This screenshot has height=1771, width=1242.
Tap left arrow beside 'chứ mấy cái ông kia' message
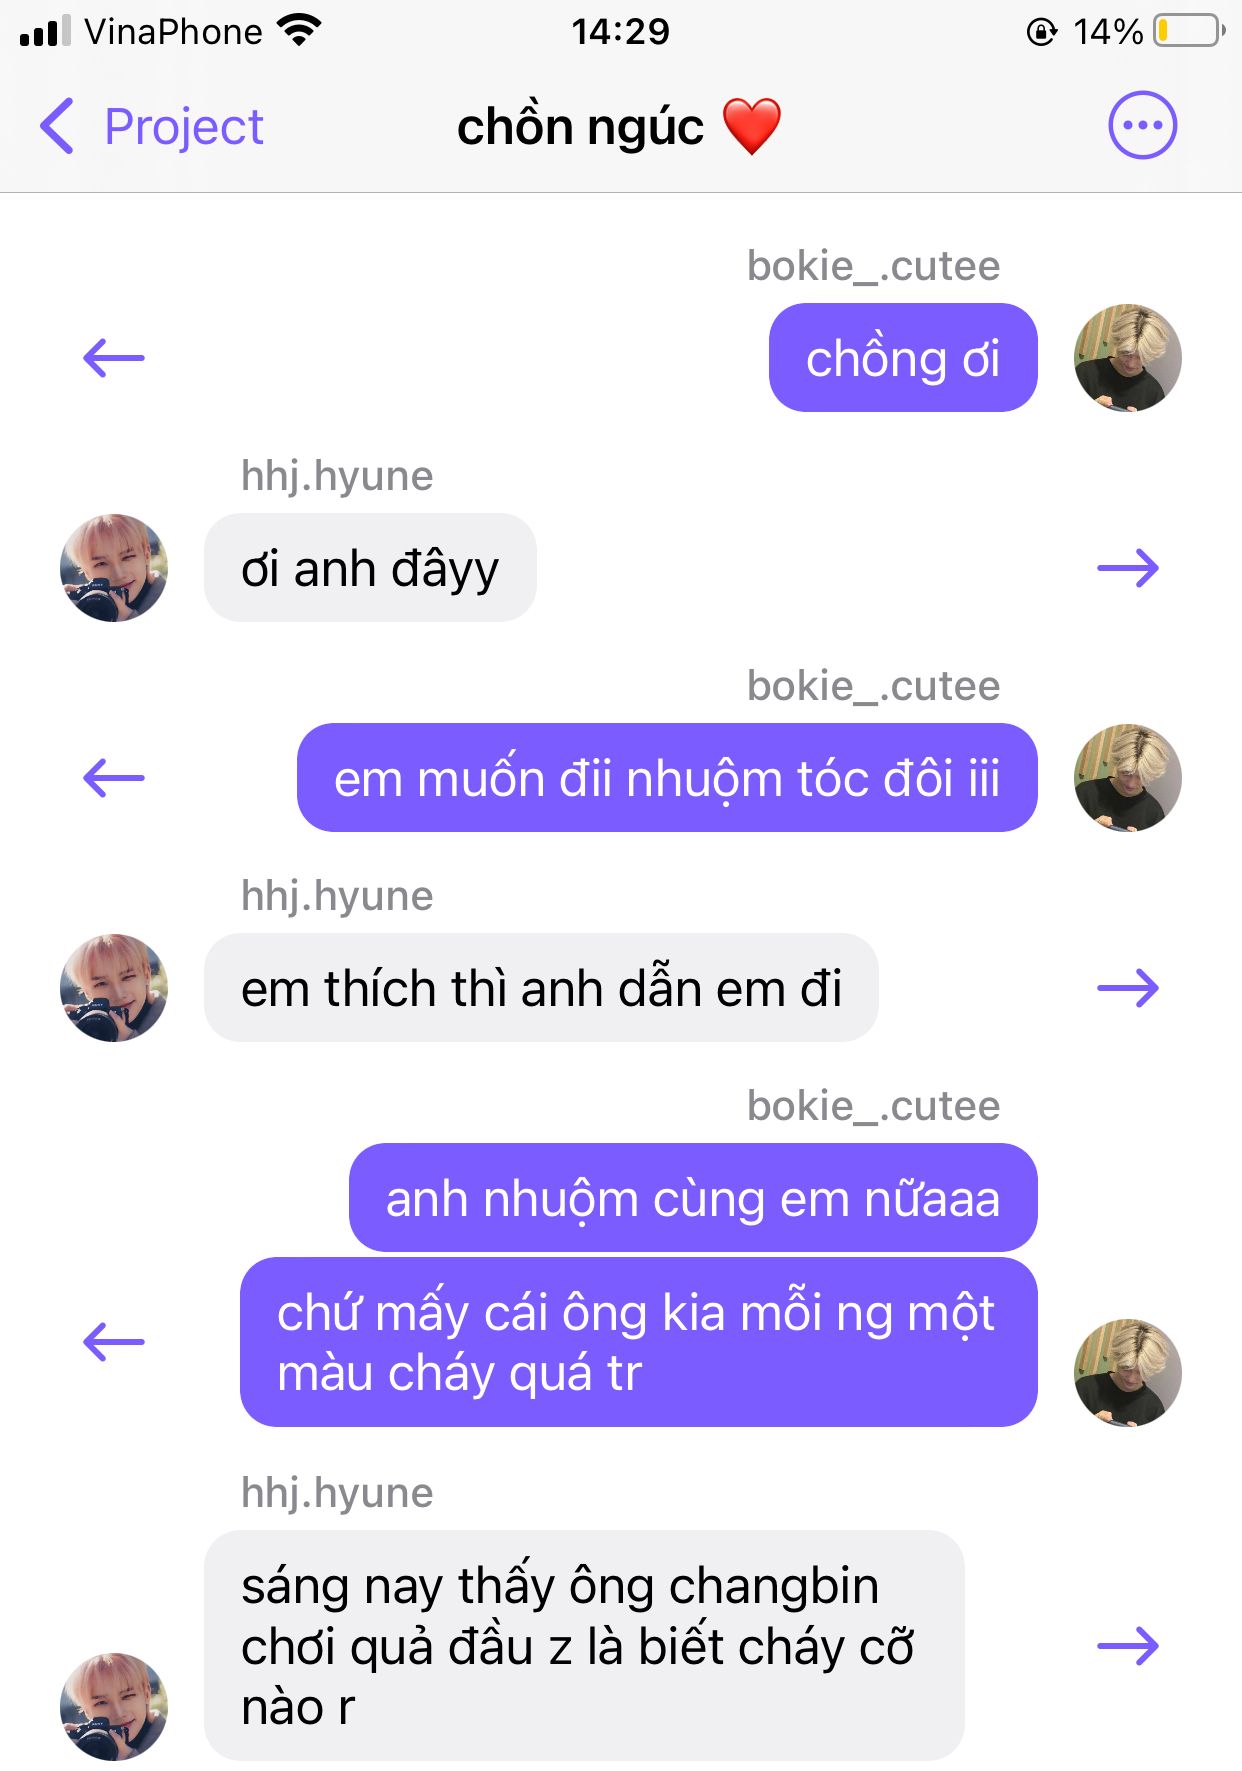pos(114,1342)
